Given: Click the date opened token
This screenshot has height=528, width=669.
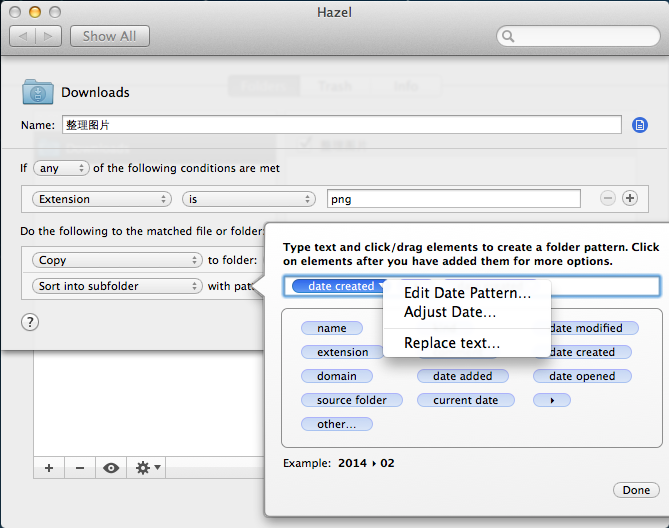Looking at the screenshot, I should point(582,376).
